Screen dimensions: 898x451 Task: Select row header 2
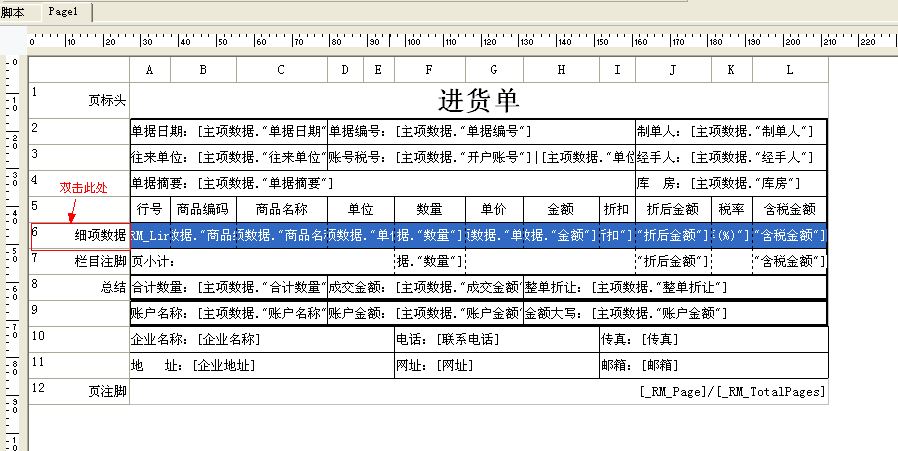pos(80,132)
